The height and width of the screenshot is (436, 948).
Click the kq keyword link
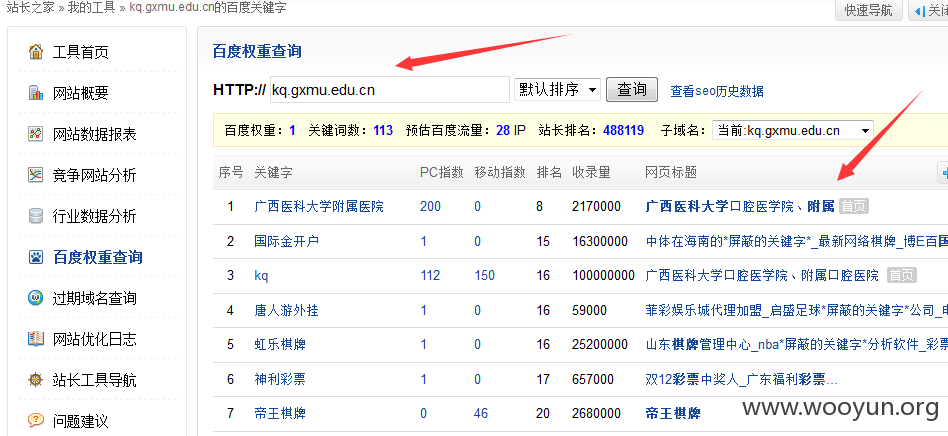261,276
